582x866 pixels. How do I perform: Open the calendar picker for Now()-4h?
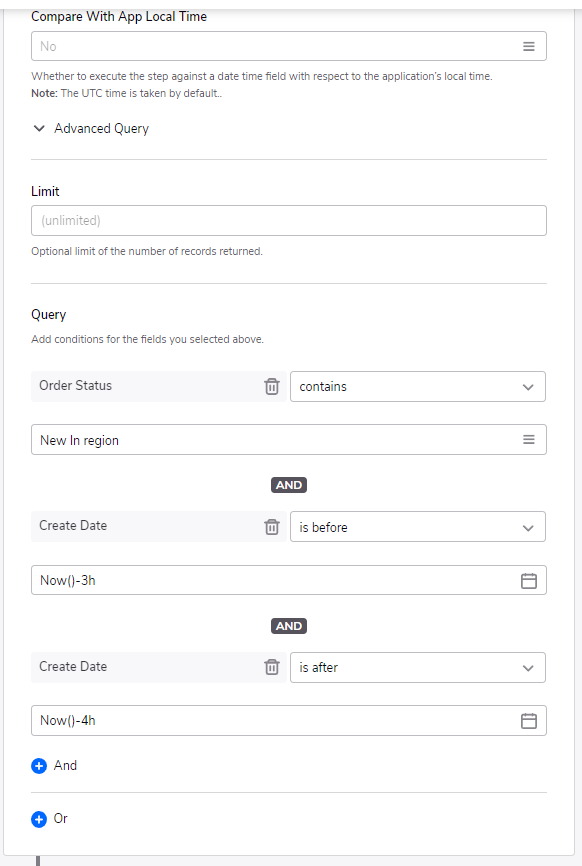528,721
